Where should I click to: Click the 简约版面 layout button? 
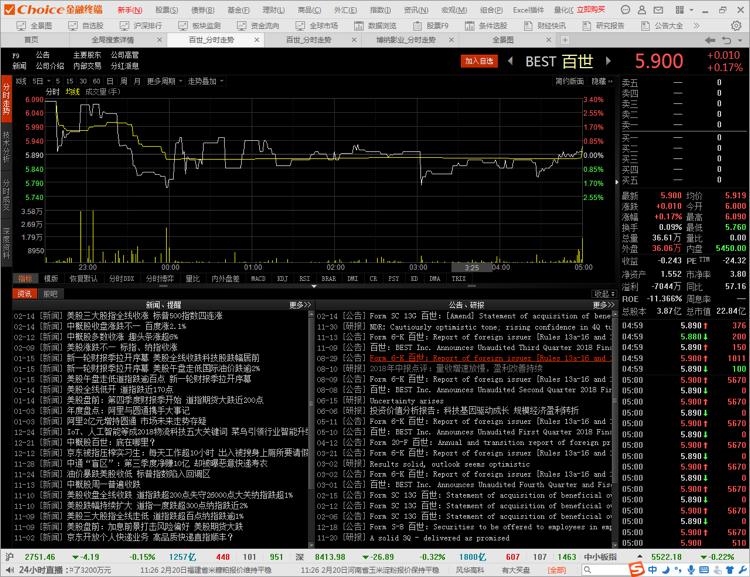tap(569, 81)
